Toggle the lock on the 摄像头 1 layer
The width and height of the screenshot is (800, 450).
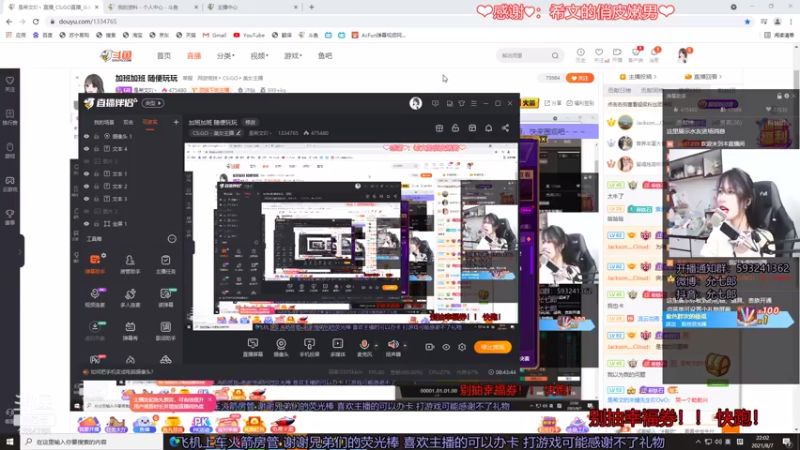point(96,136)
